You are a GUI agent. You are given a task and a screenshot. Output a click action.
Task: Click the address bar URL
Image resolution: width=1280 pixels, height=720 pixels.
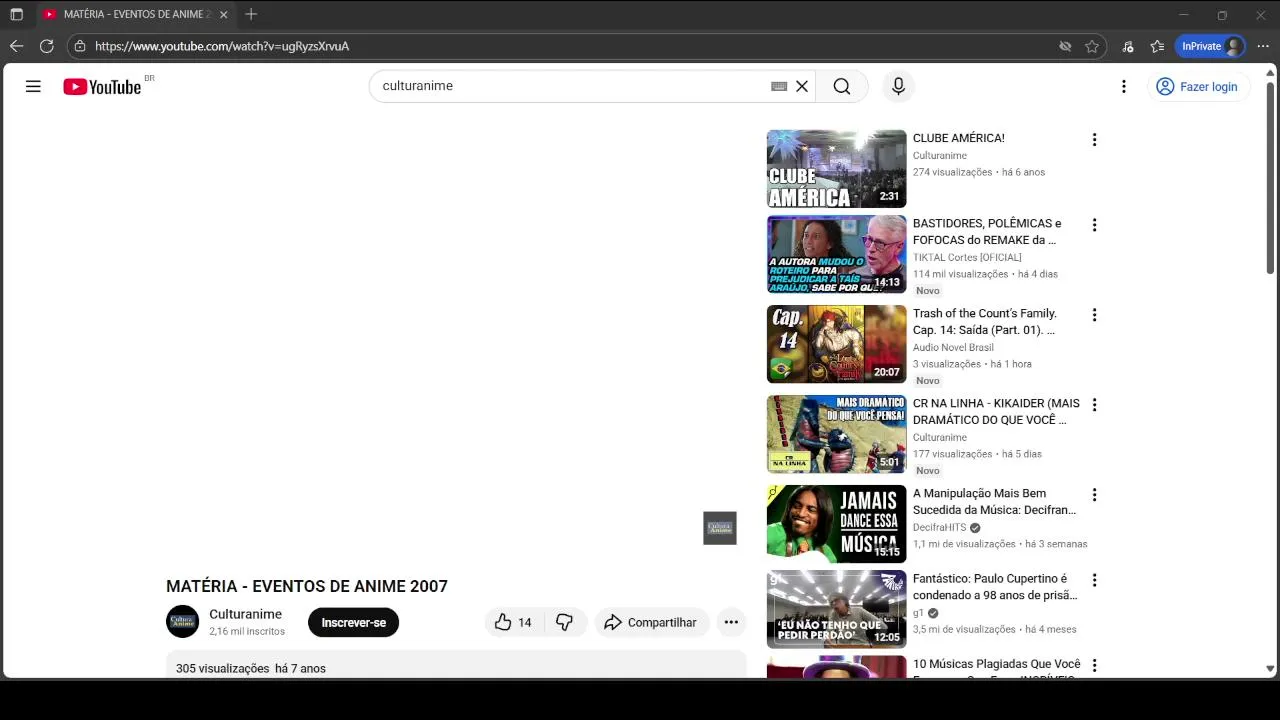tap(222, 46)
